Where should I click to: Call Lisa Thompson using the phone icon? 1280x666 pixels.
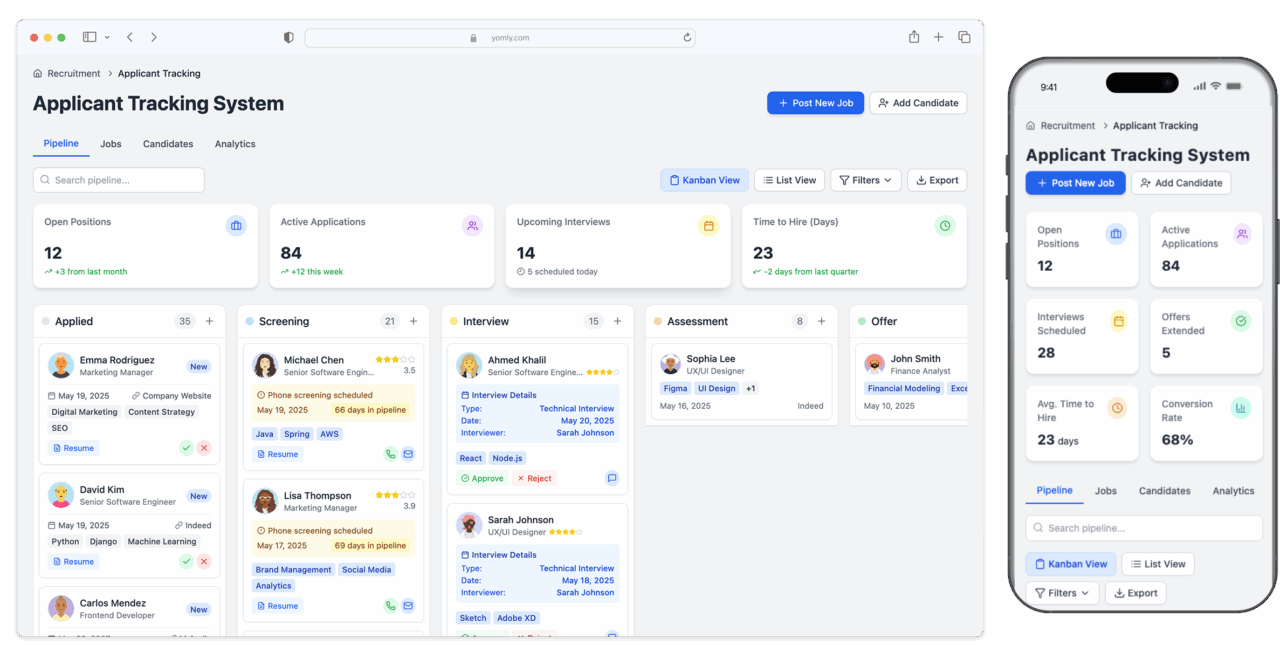point(390,605)
